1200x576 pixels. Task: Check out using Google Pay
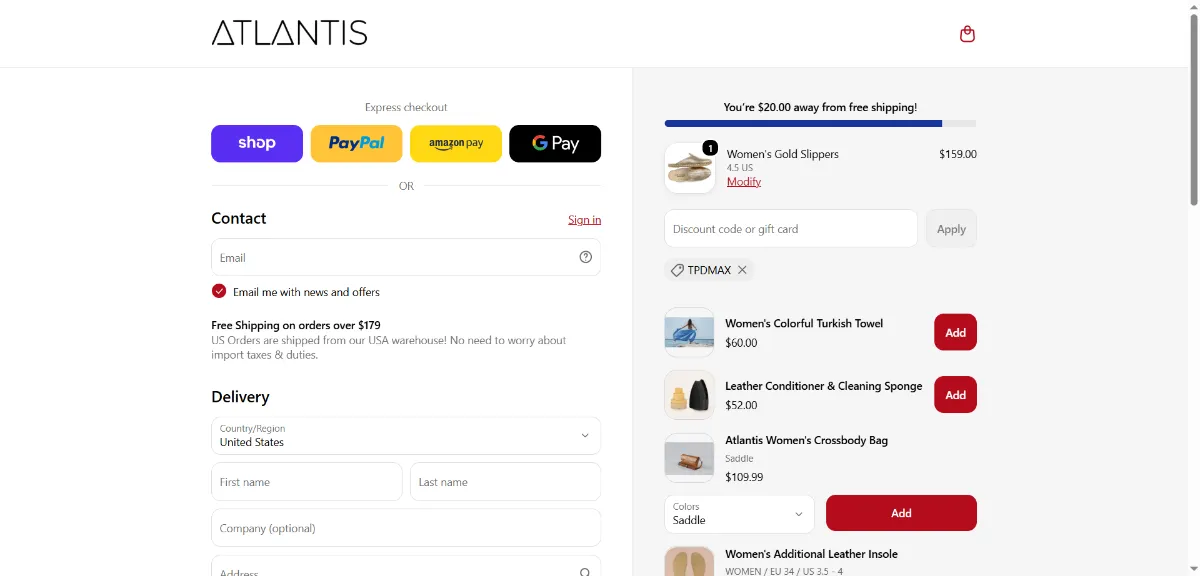pos(555,143)
